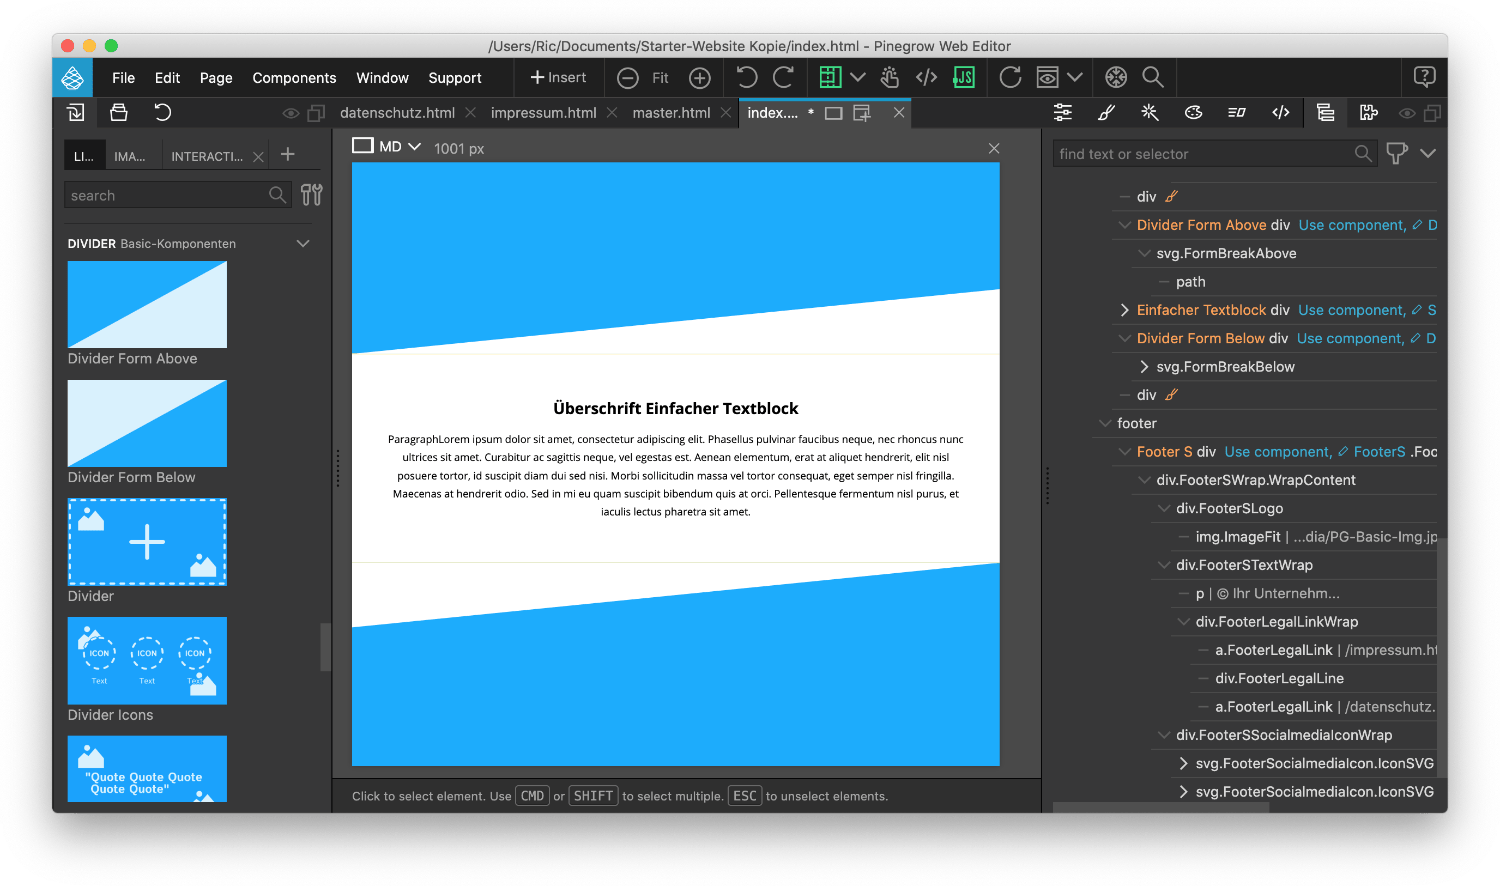Collapse the div.FooterSLogo tree node

click(x=1164, y=508)
